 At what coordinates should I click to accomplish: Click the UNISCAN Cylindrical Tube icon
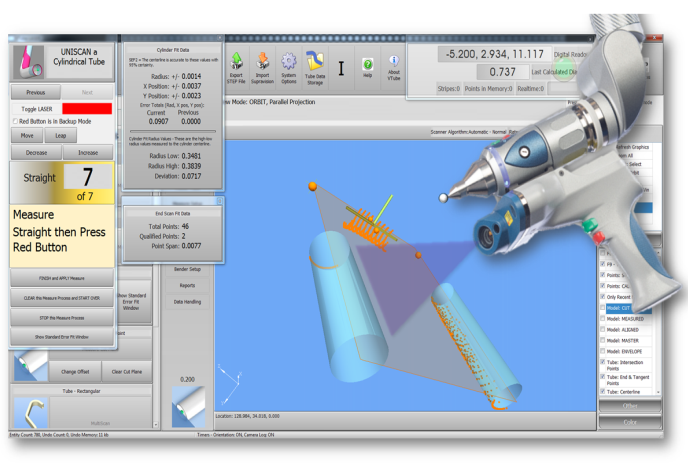[x=28, y=62]
